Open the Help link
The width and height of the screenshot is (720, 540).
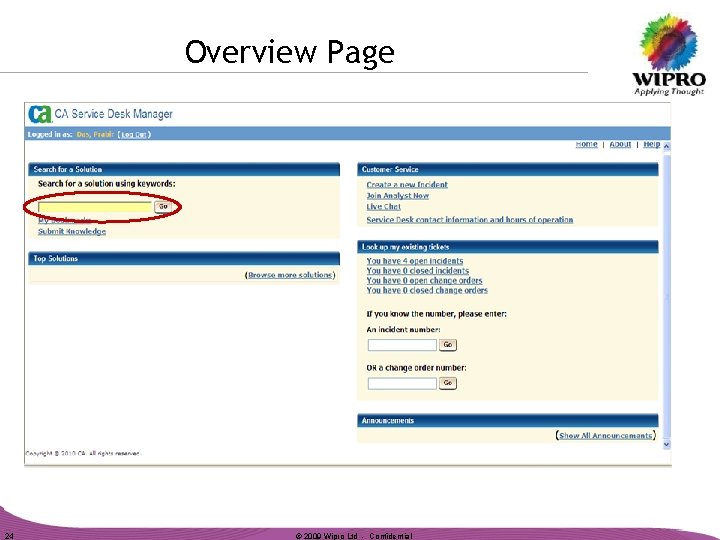652,144
